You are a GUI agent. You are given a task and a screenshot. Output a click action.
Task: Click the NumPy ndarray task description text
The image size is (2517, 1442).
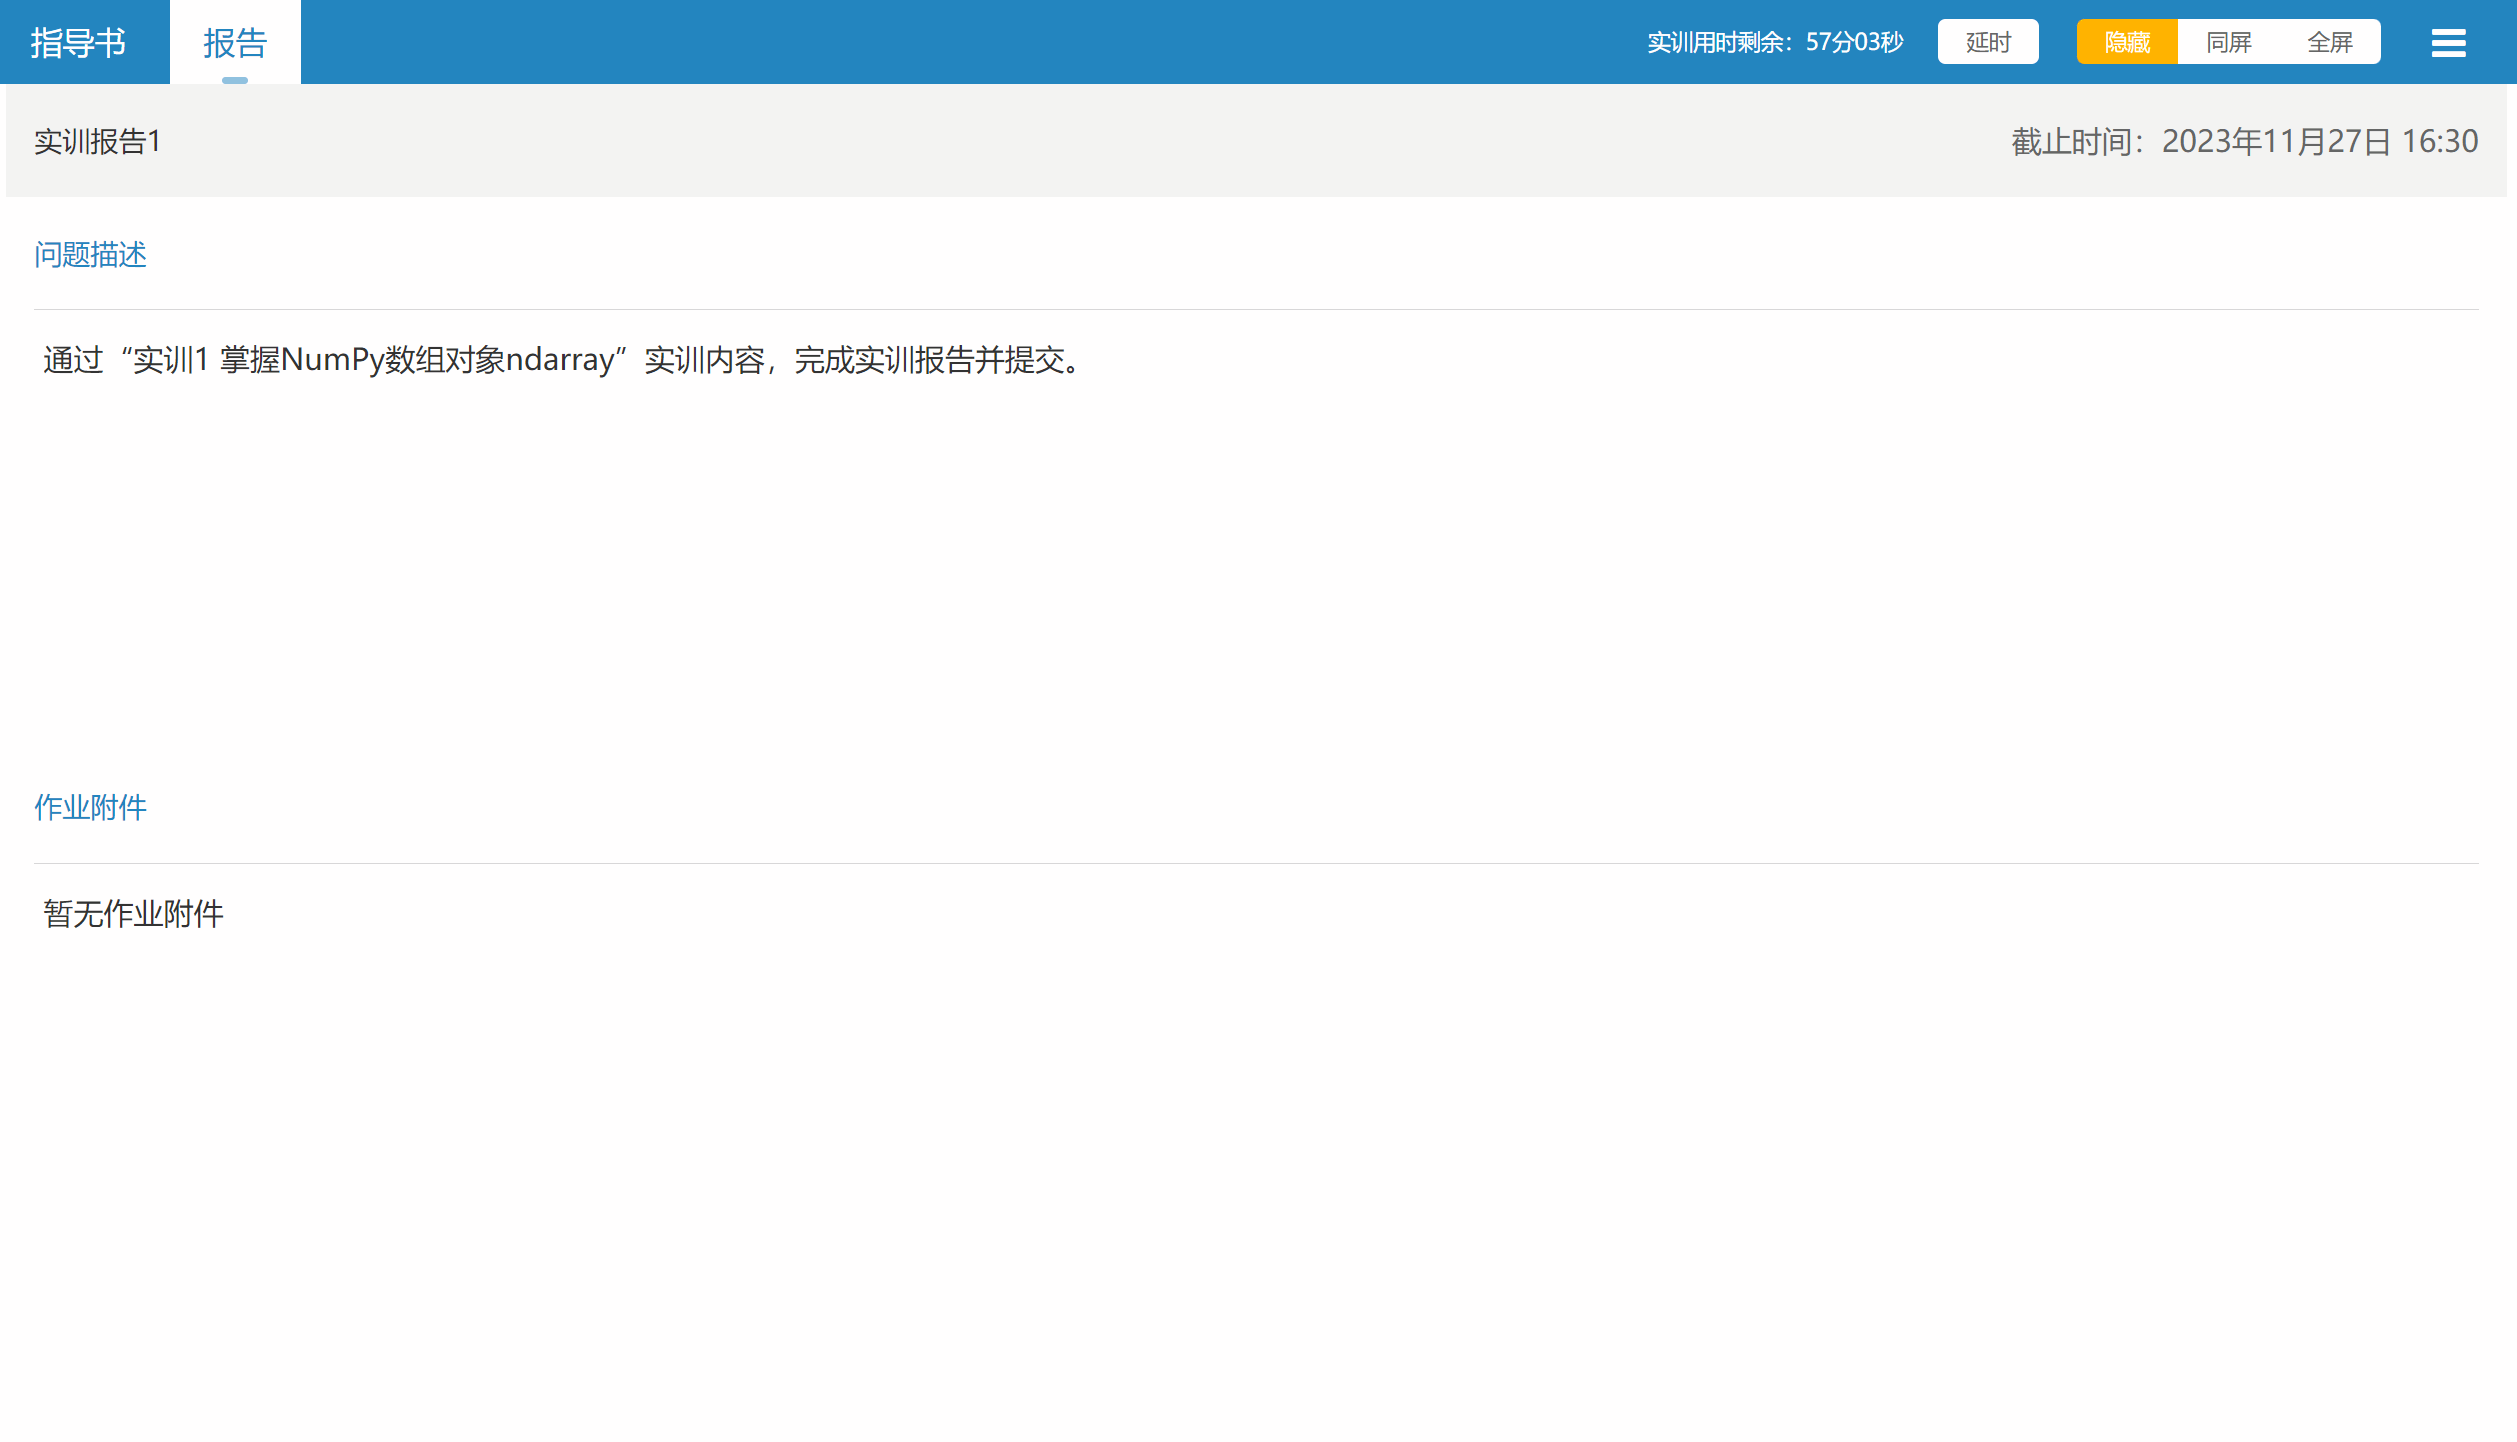pyautogui.click(x=563, y=360)
